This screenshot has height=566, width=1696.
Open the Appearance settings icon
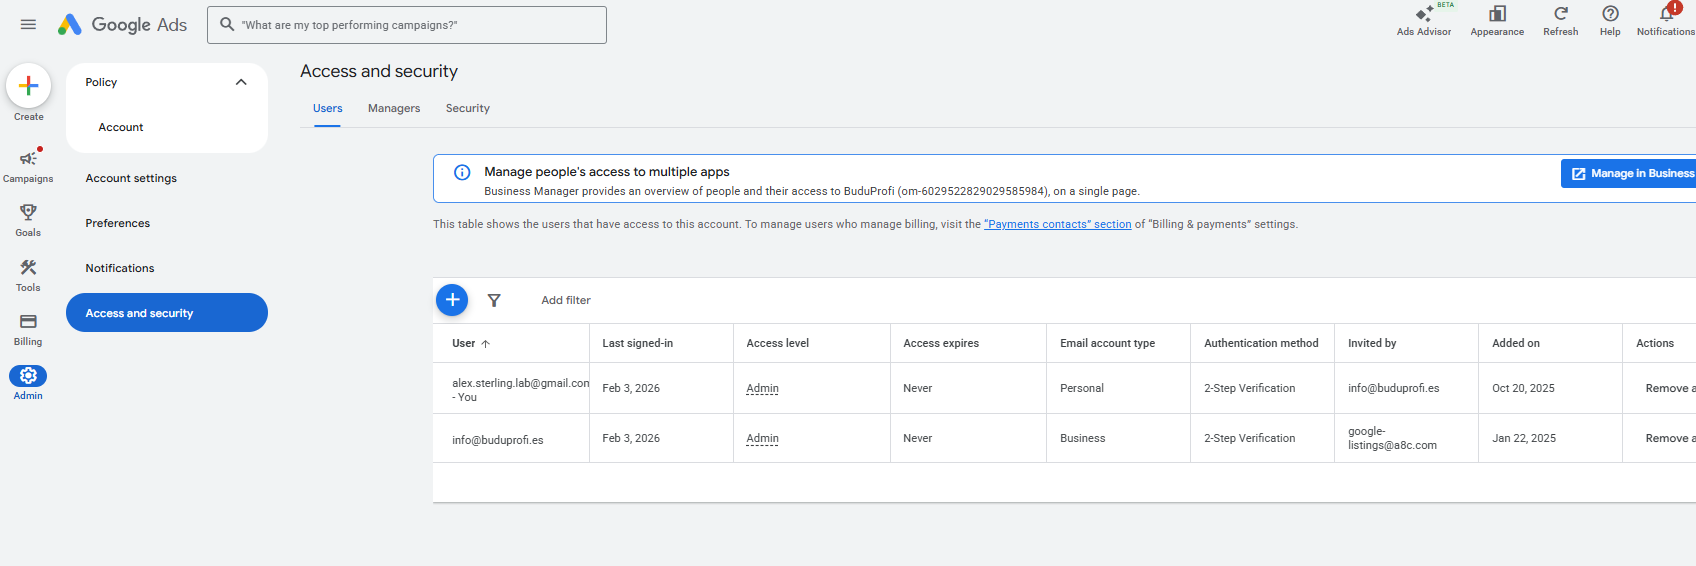tap(1497, 14)
